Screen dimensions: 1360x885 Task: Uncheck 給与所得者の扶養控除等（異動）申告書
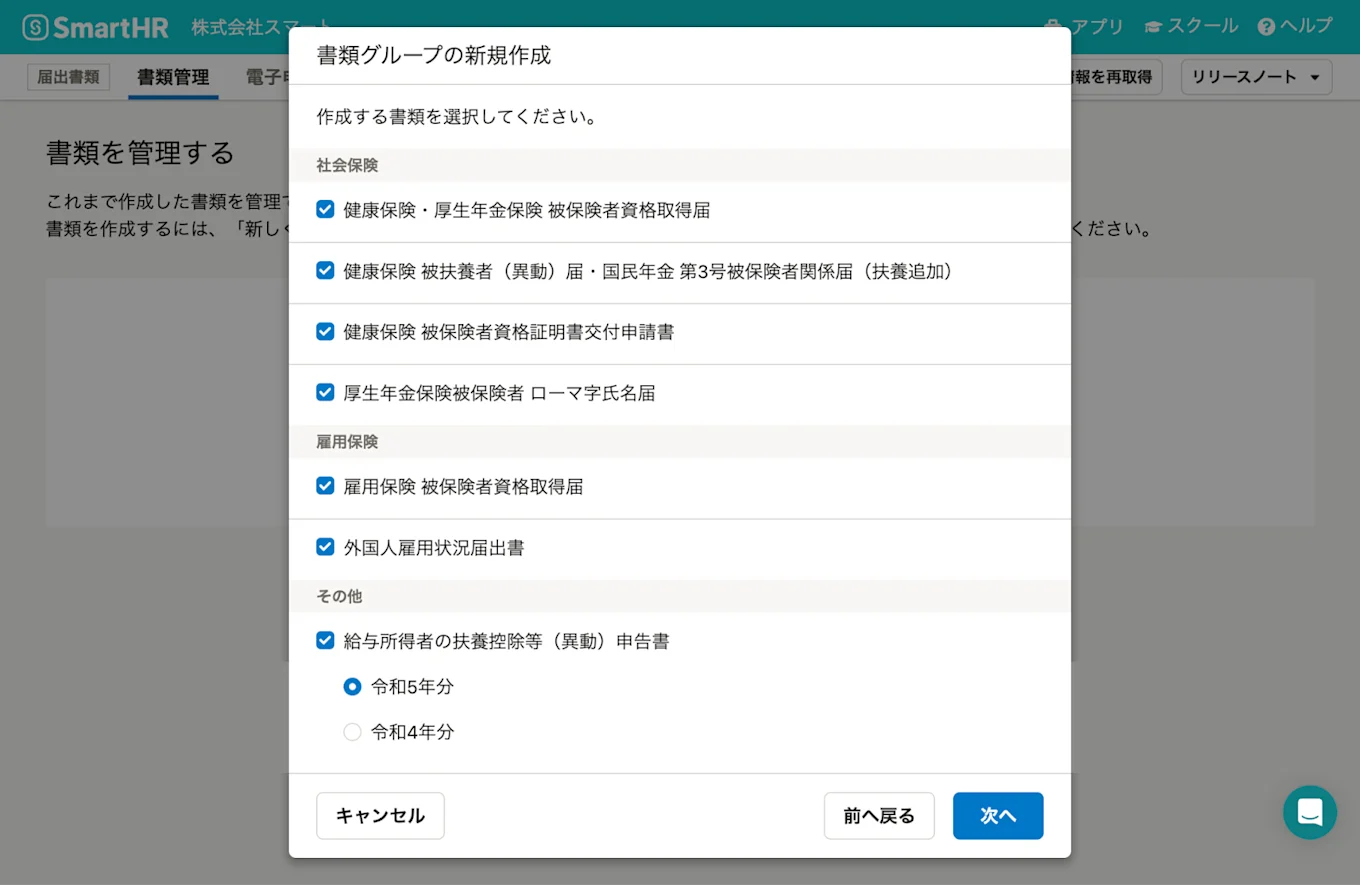(x=325, y=640)
